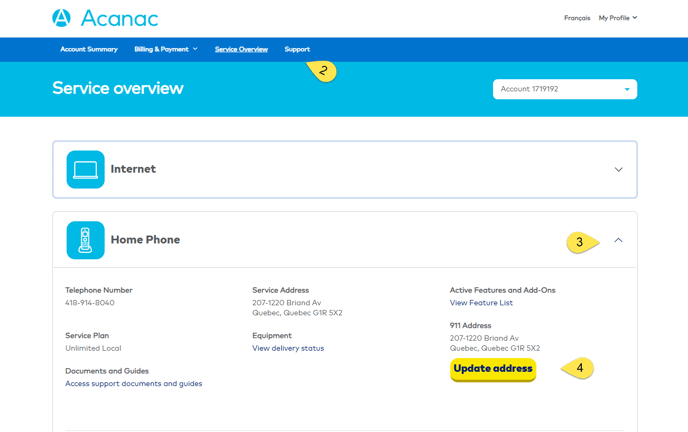Click the Internet section heading
The image size is (688, 432).
(133, 169)
